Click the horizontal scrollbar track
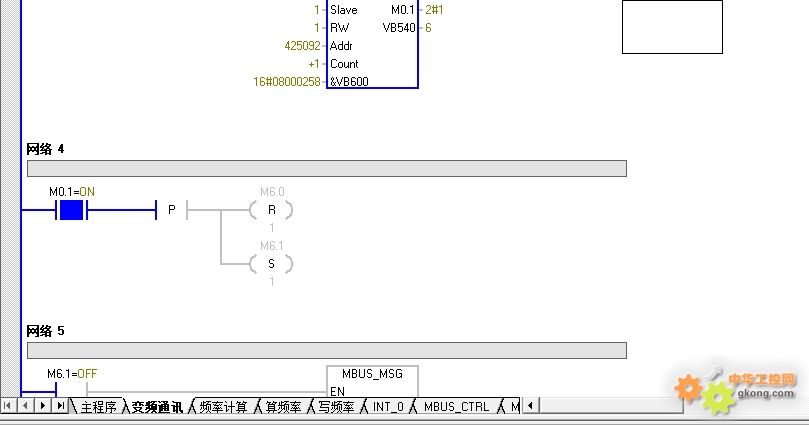Viewport: 809px width, 425px height. 611,405
